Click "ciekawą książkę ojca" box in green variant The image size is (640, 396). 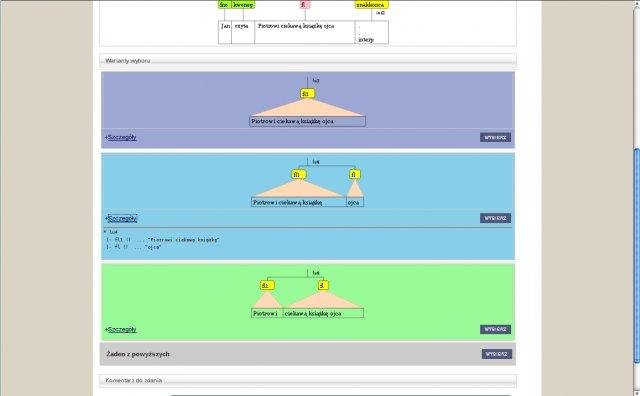[x=323, y=313]
